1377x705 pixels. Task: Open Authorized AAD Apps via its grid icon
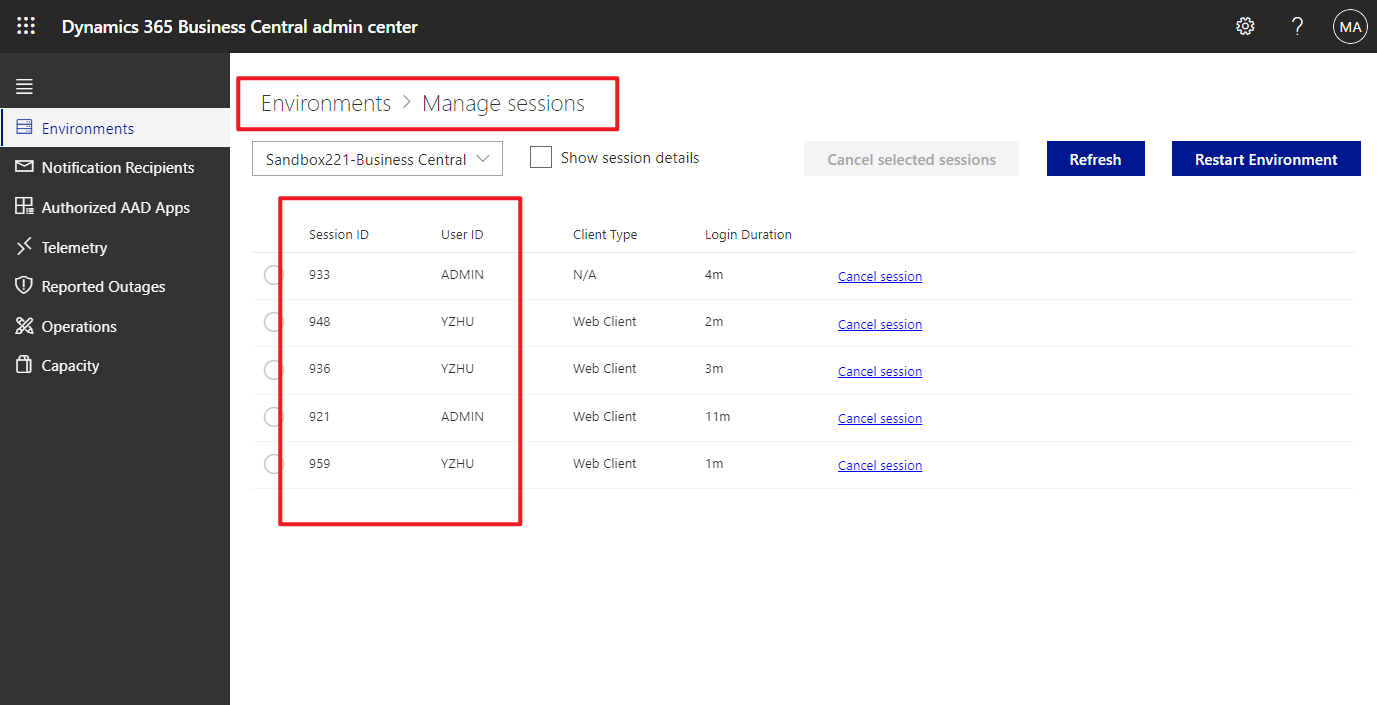pos(24,207)
